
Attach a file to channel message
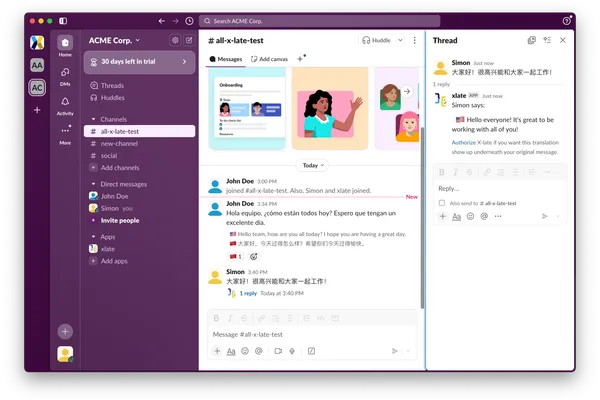coord(217,351)
